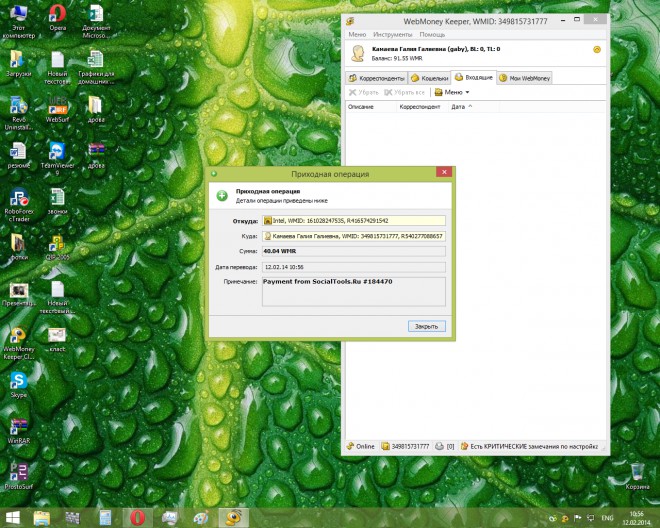Image resolution: width=660 pixels, height=528 pixels.
Task: Launch WebMoney Keeper Classic desktop shortcut
Action: click(x=19, y=342)
